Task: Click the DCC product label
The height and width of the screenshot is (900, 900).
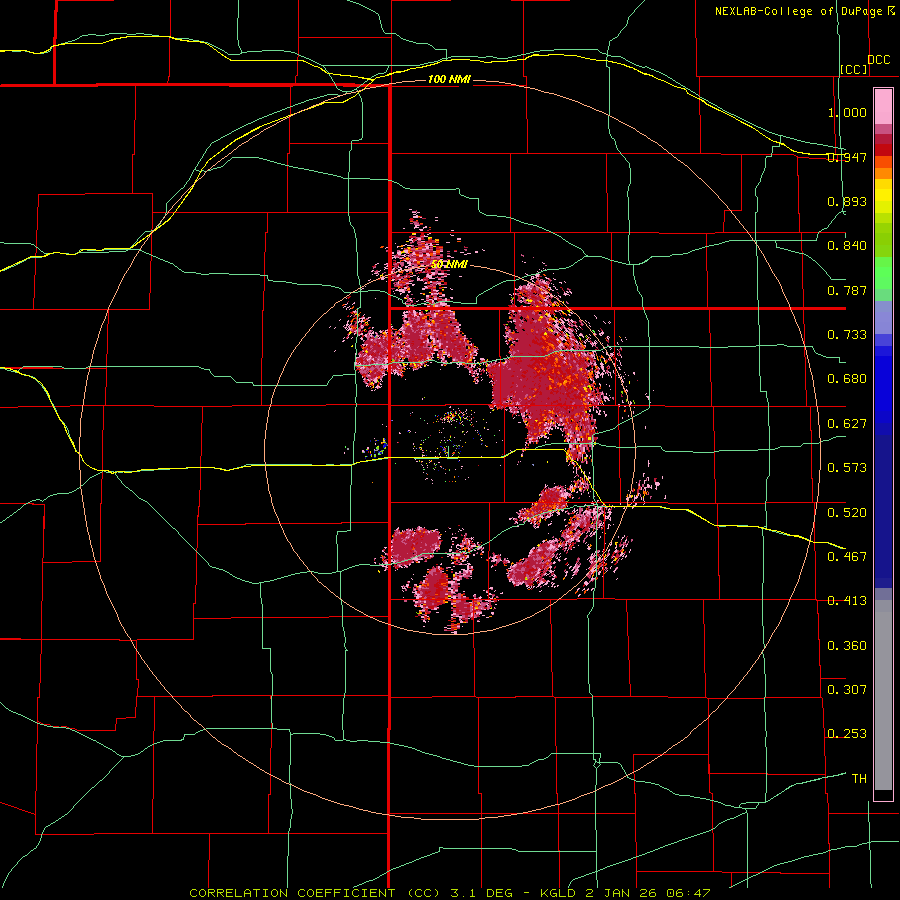Action: 879,60
